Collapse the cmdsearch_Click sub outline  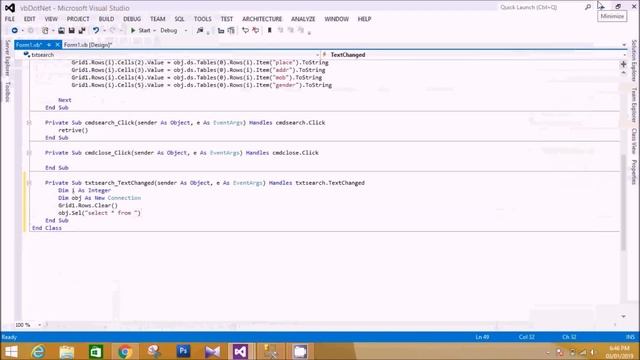pos(29,122)
